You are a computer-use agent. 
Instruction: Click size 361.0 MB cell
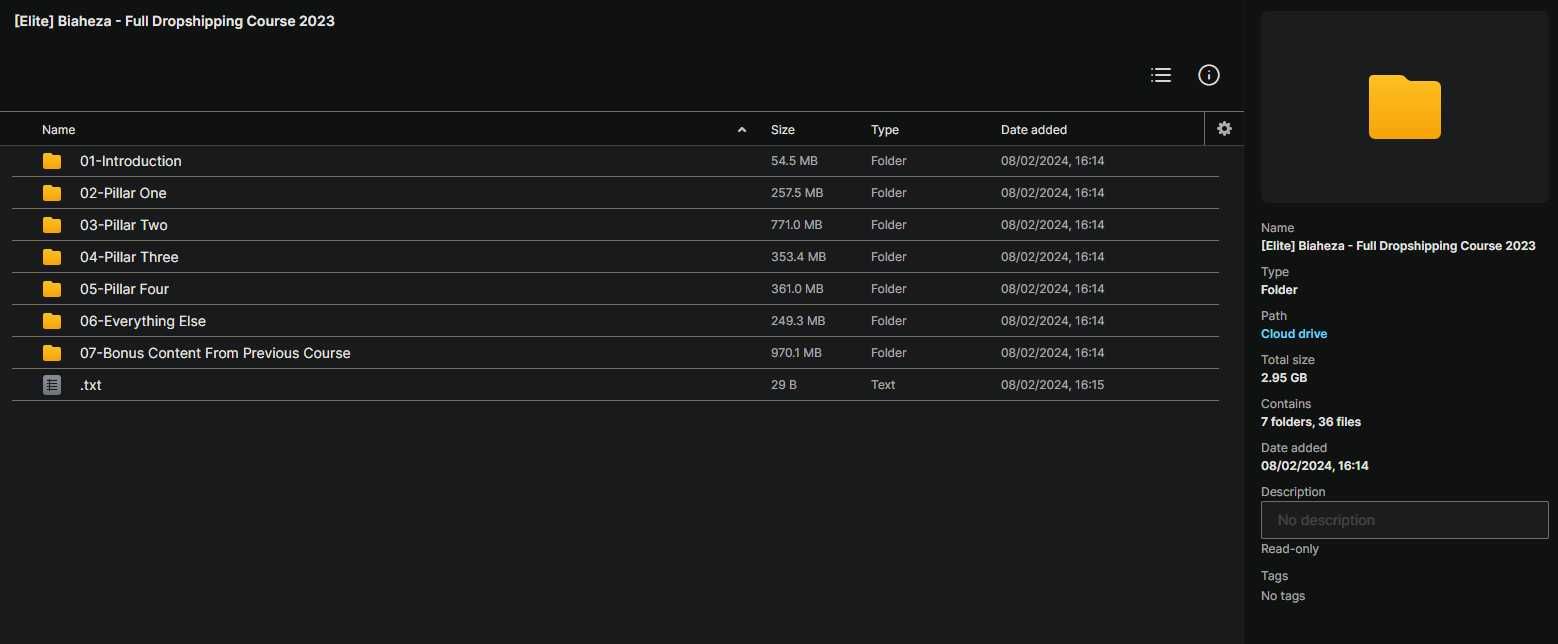[x=797, y=289]
